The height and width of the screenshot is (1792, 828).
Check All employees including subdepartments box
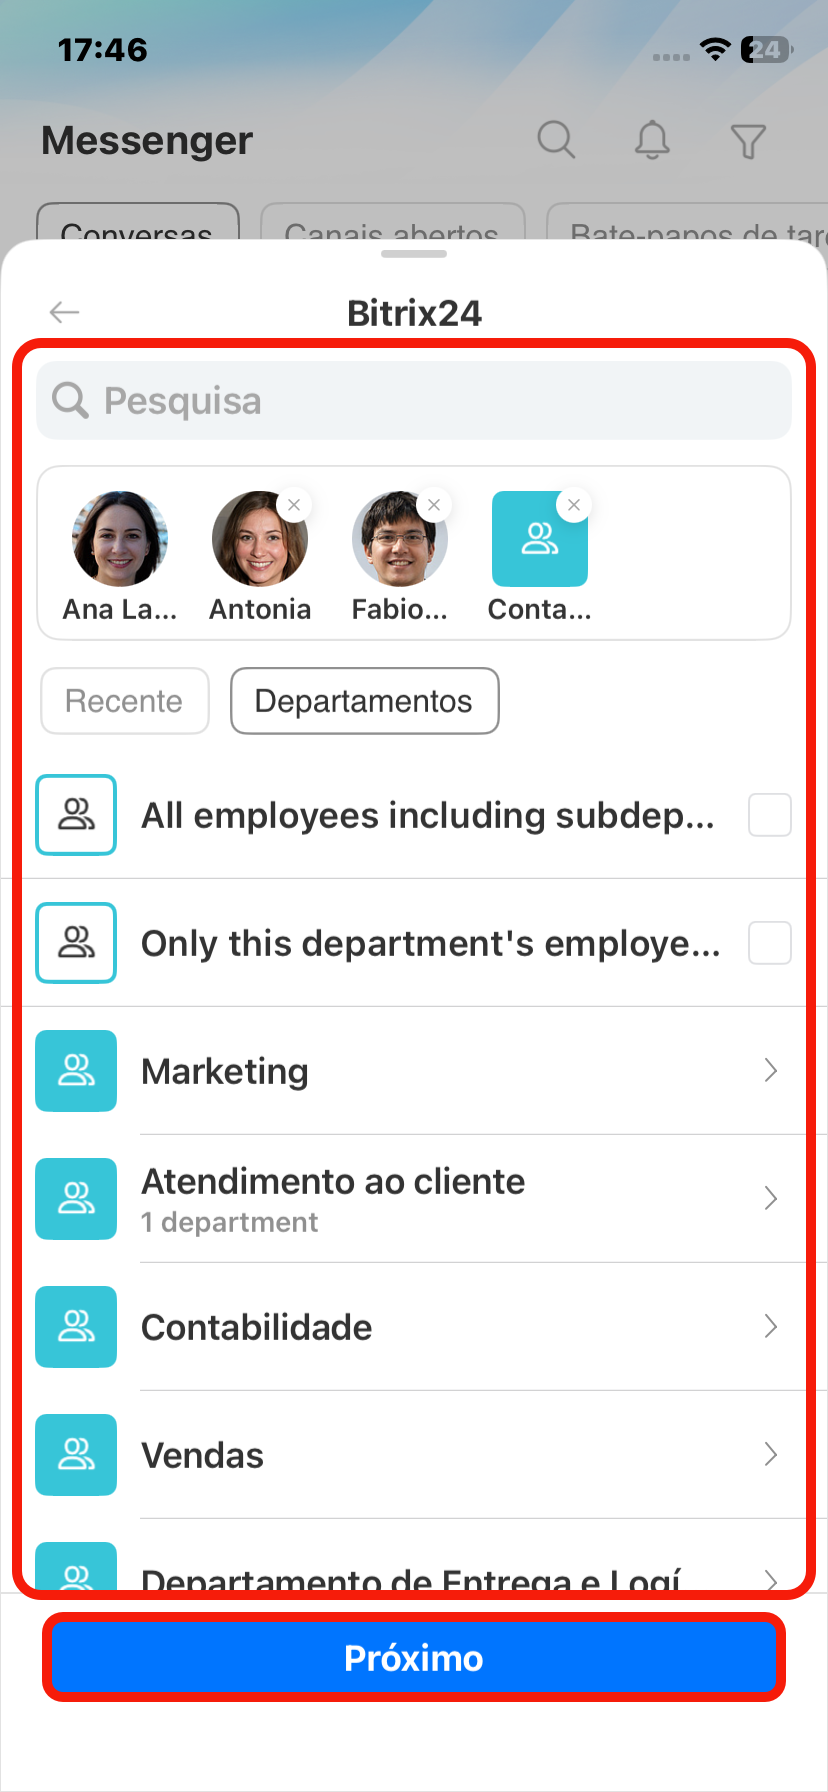click(769, 815)
